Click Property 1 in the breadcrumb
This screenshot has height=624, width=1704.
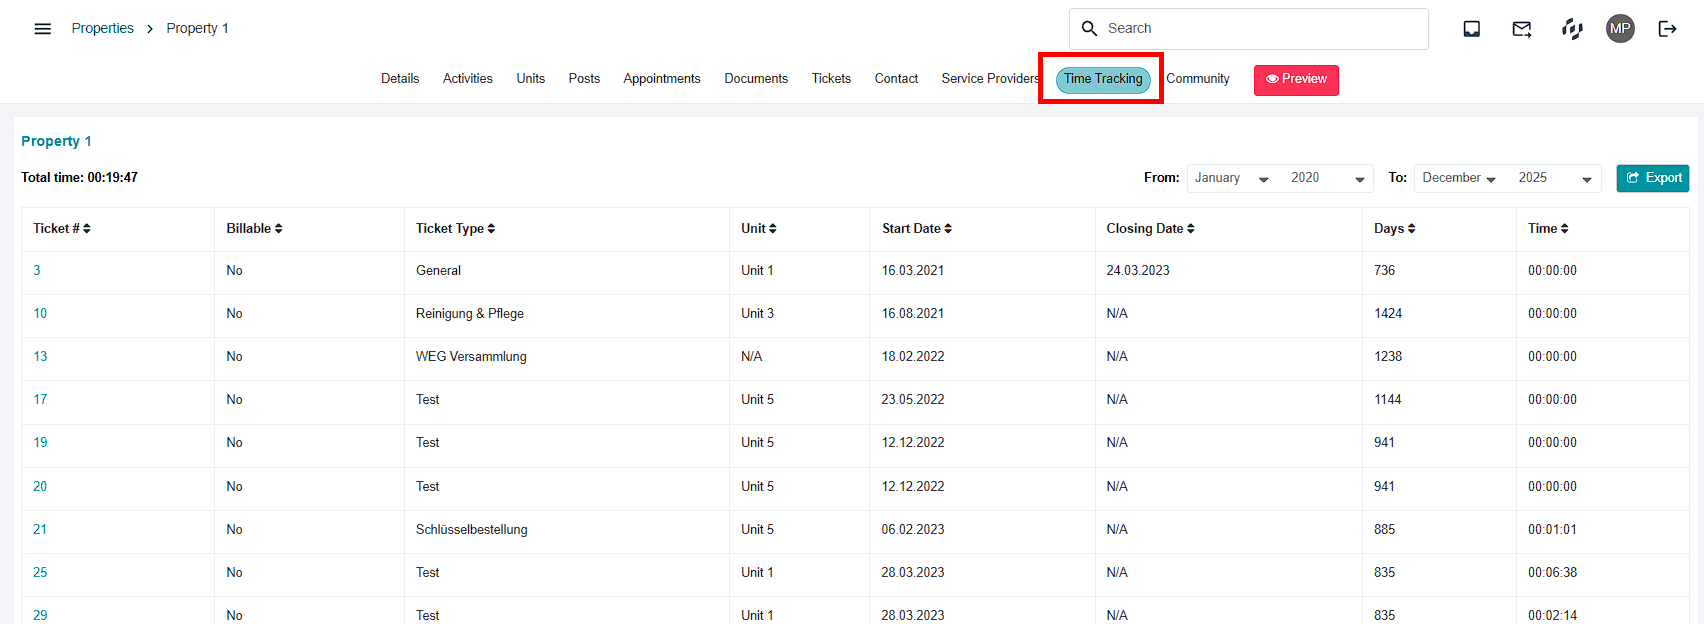pyautogui.click(x=197, y=29)
